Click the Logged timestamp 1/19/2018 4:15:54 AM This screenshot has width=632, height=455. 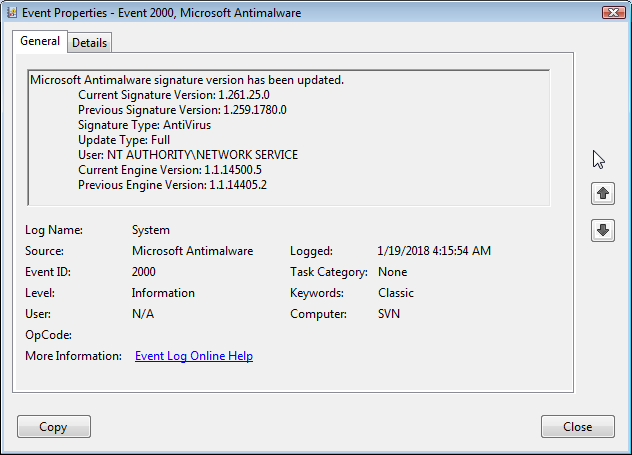(434, 251)
